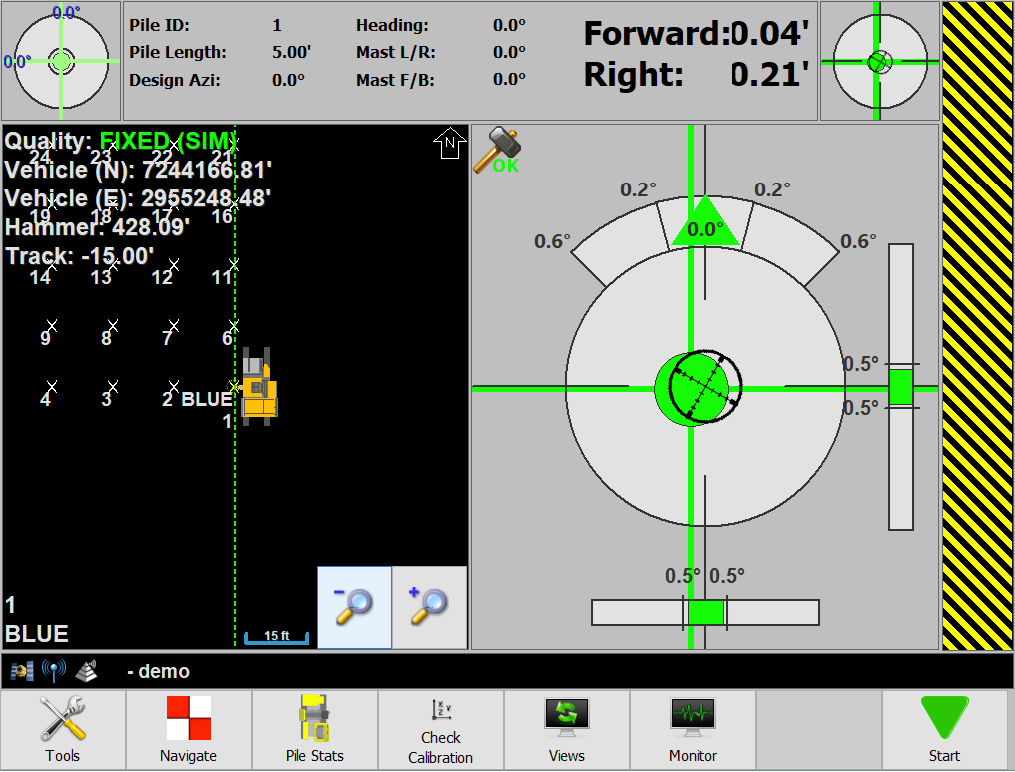Click the pyramid base station signal icon

87,671
